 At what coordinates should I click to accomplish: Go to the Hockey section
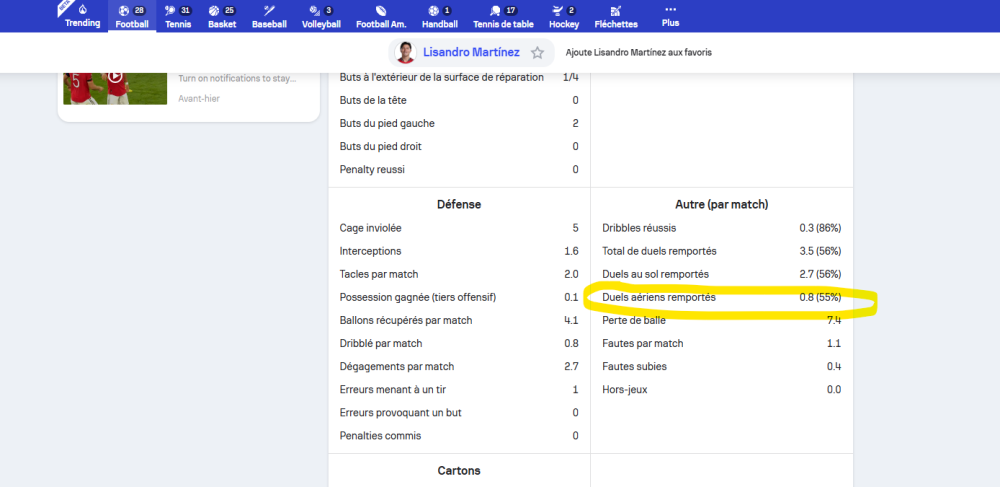[564, 16]
